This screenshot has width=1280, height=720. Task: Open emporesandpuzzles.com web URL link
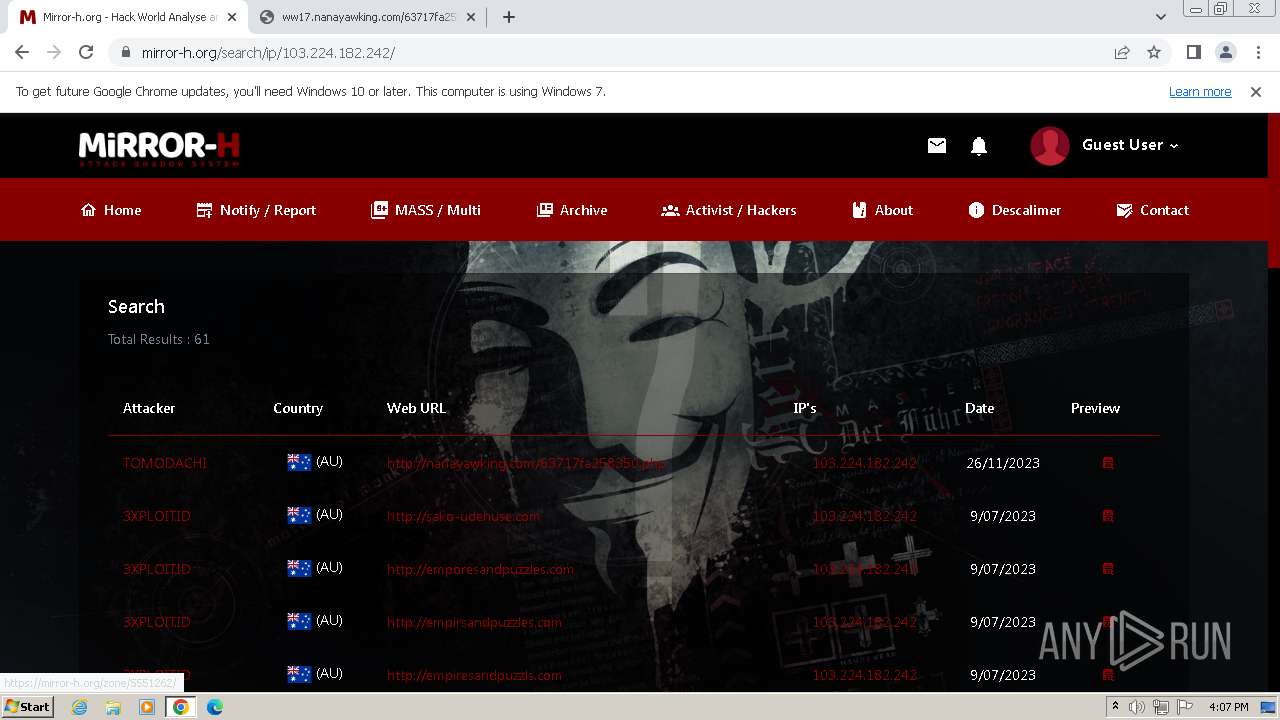point(480,569)
